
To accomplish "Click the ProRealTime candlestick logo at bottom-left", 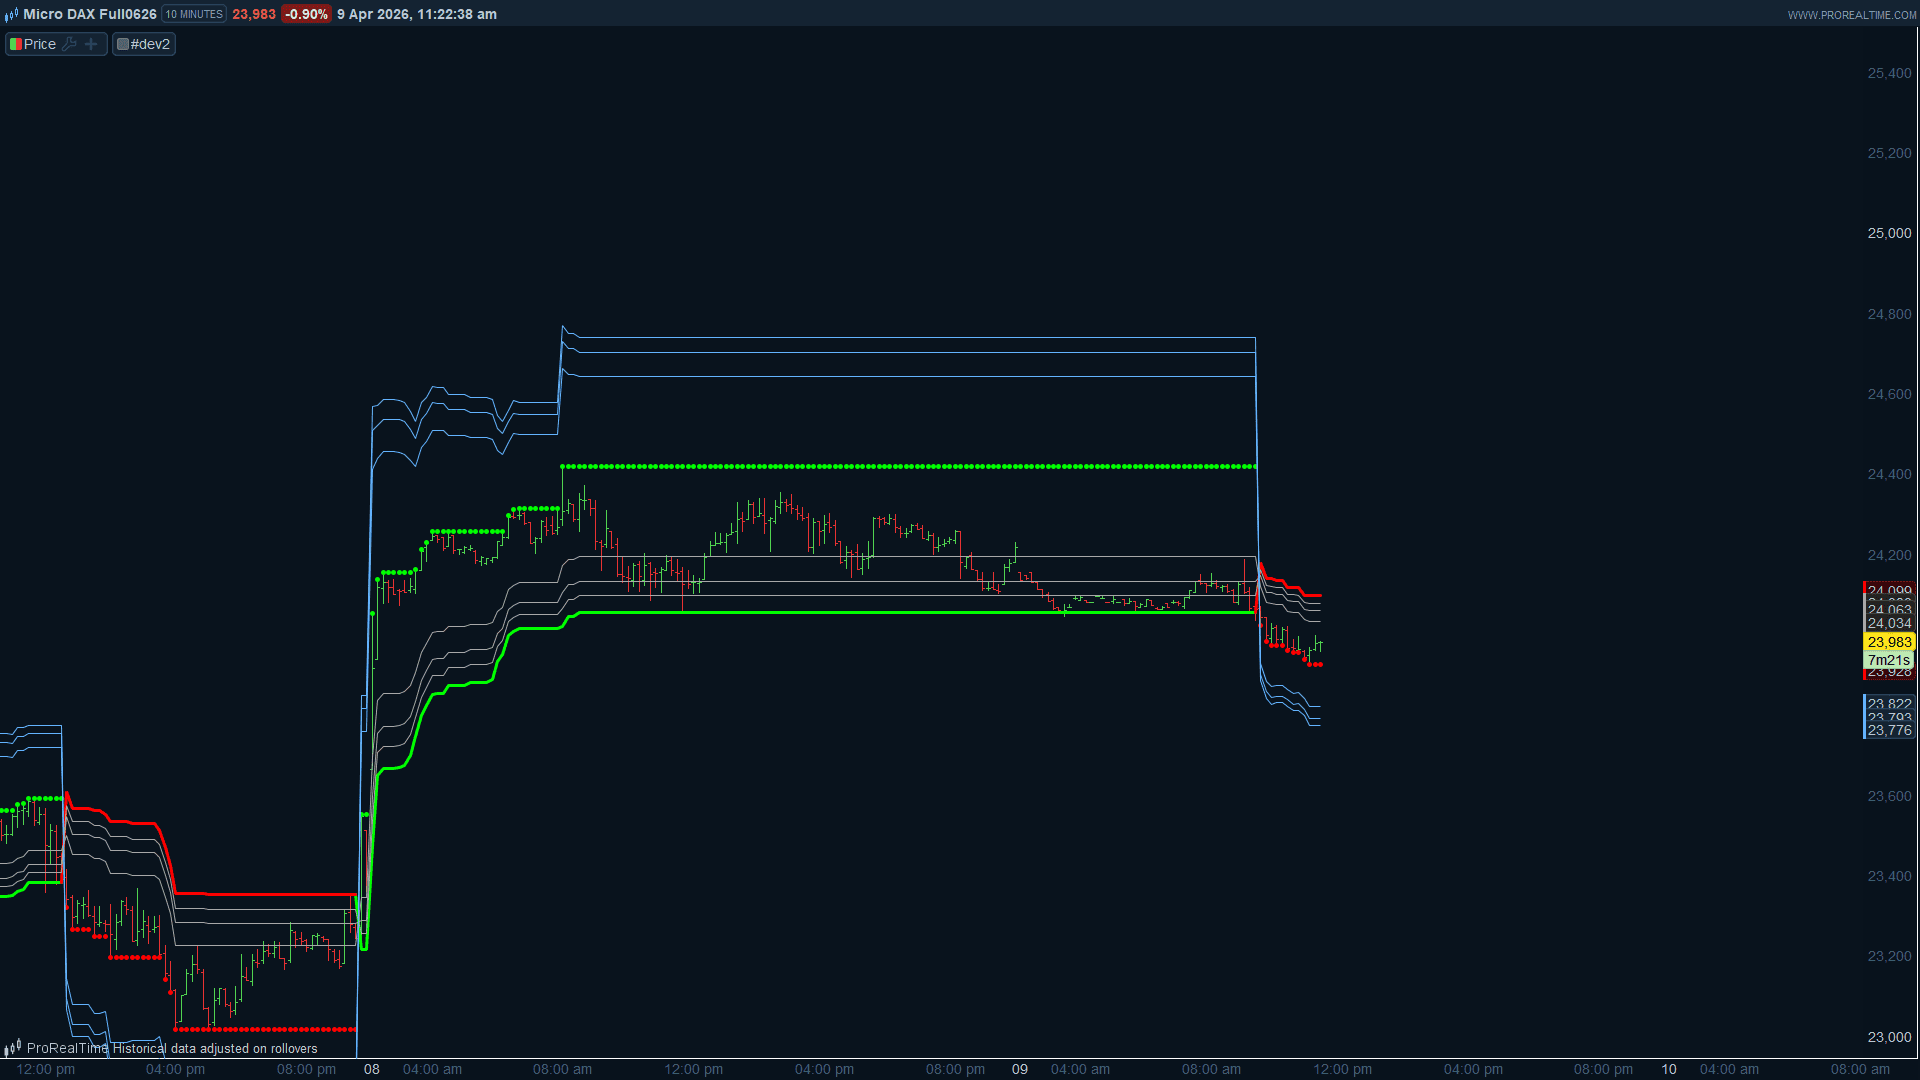I will pos(12,1048).
